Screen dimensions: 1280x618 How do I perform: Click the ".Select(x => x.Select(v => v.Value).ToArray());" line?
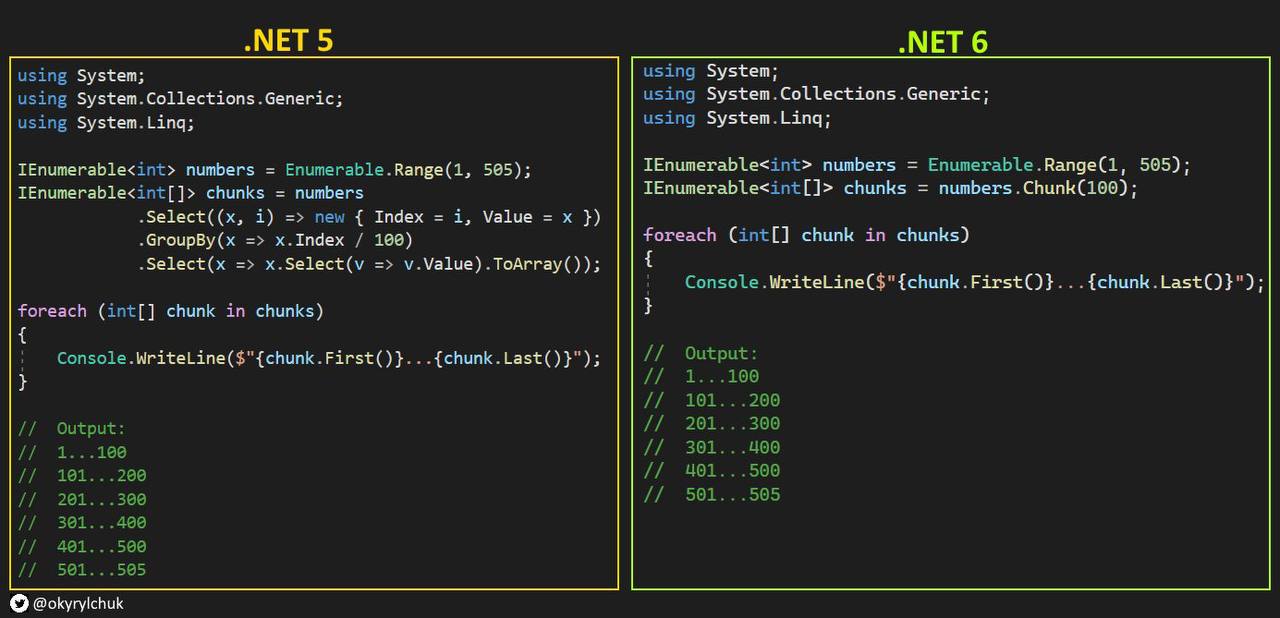369,264
